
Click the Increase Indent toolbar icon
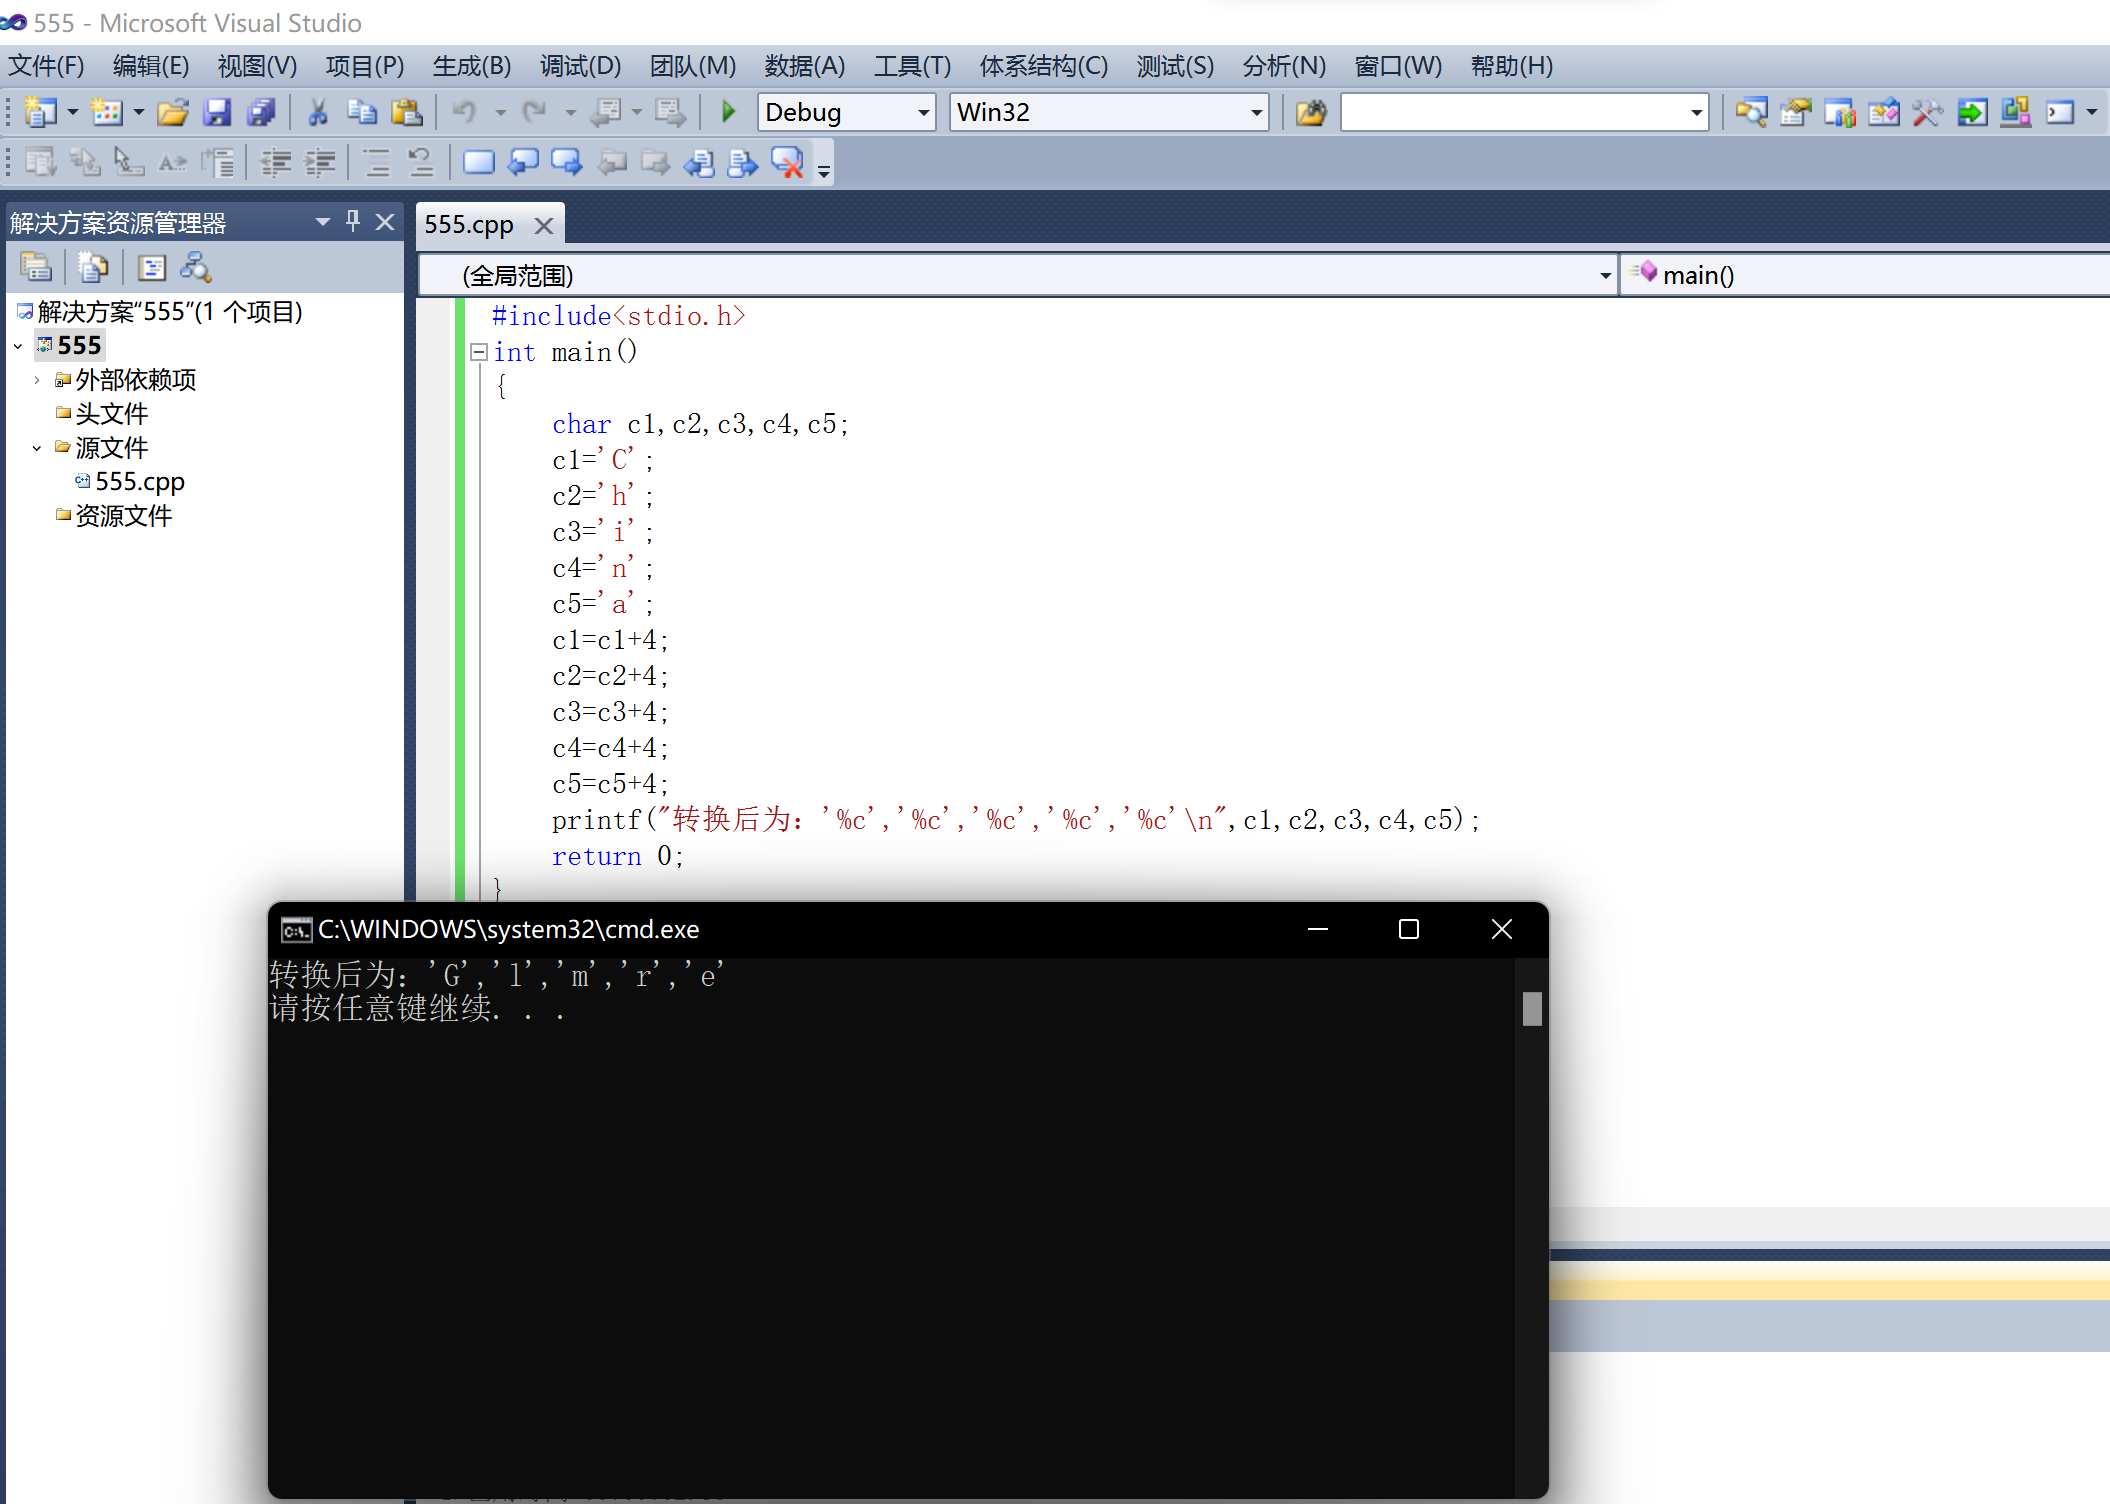320,162
